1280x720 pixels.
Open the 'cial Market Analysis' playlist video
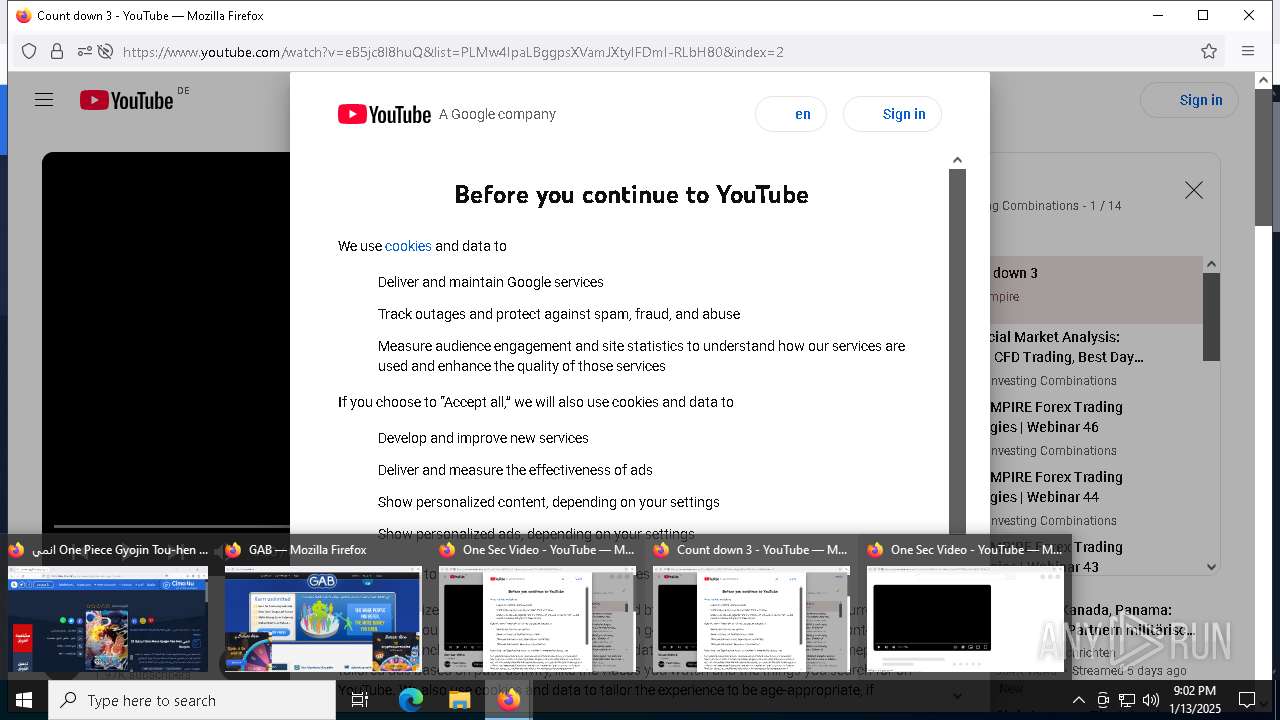point(1096,359)
